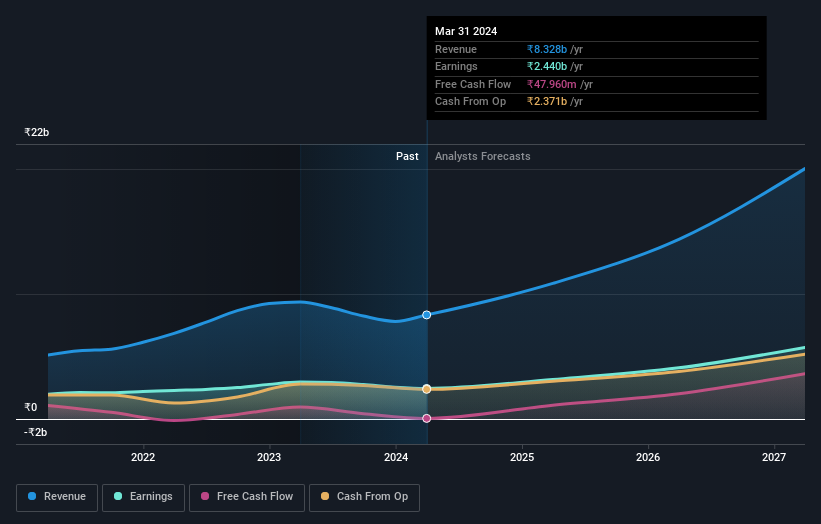Toggle the Revenue legend series

click(x=57, y=497)
